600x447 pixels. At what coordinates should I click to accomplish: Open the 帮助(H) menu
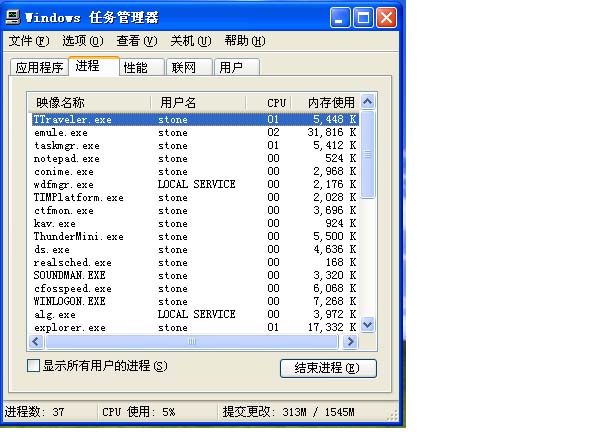[x=245, y=41]
